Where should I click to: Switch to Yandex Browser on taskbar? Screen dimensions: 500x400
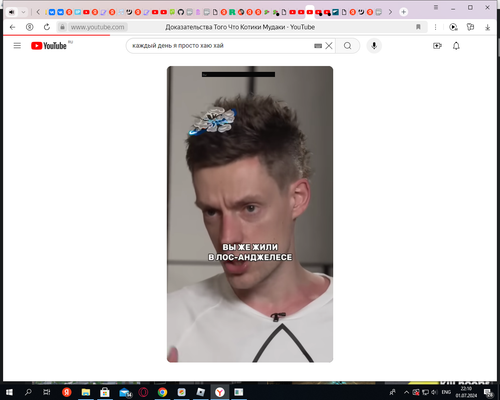[219, 392]
